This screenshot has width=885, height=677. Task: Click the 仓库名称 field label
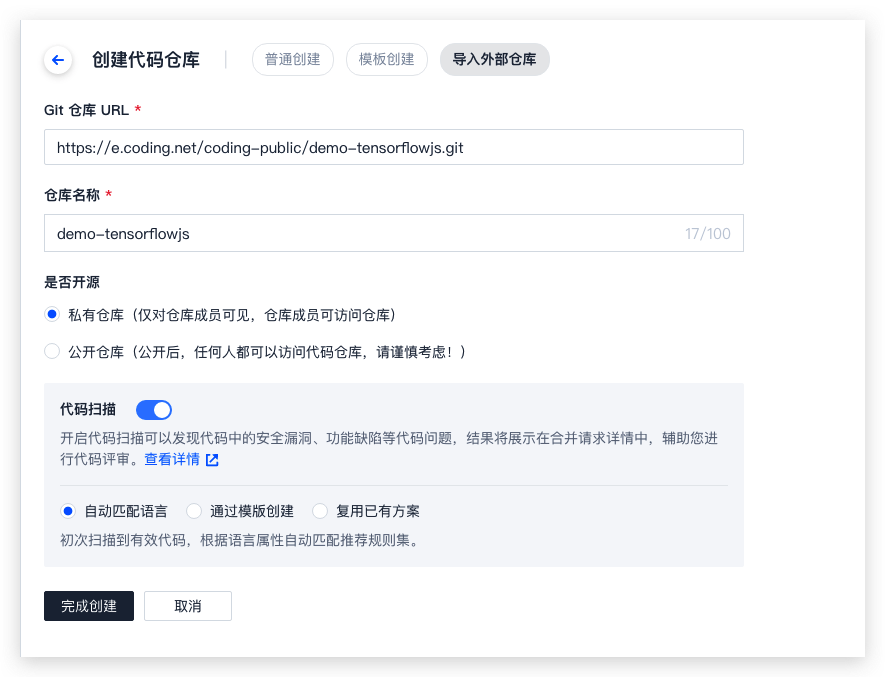(x=72, y=195)
